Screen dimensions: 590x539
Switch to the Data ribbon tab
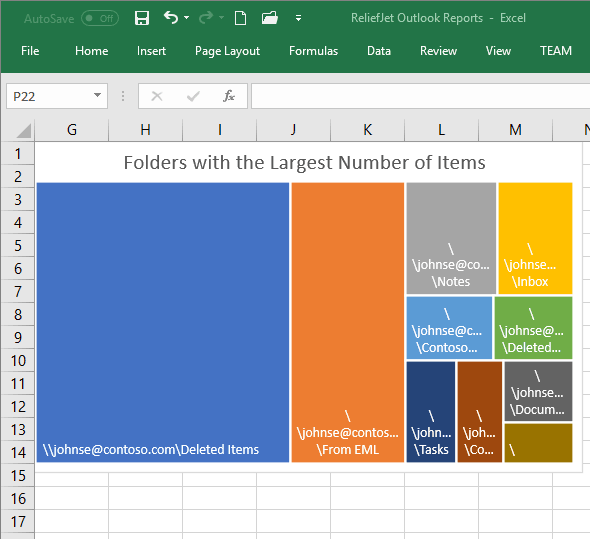[x=379, y=51]
